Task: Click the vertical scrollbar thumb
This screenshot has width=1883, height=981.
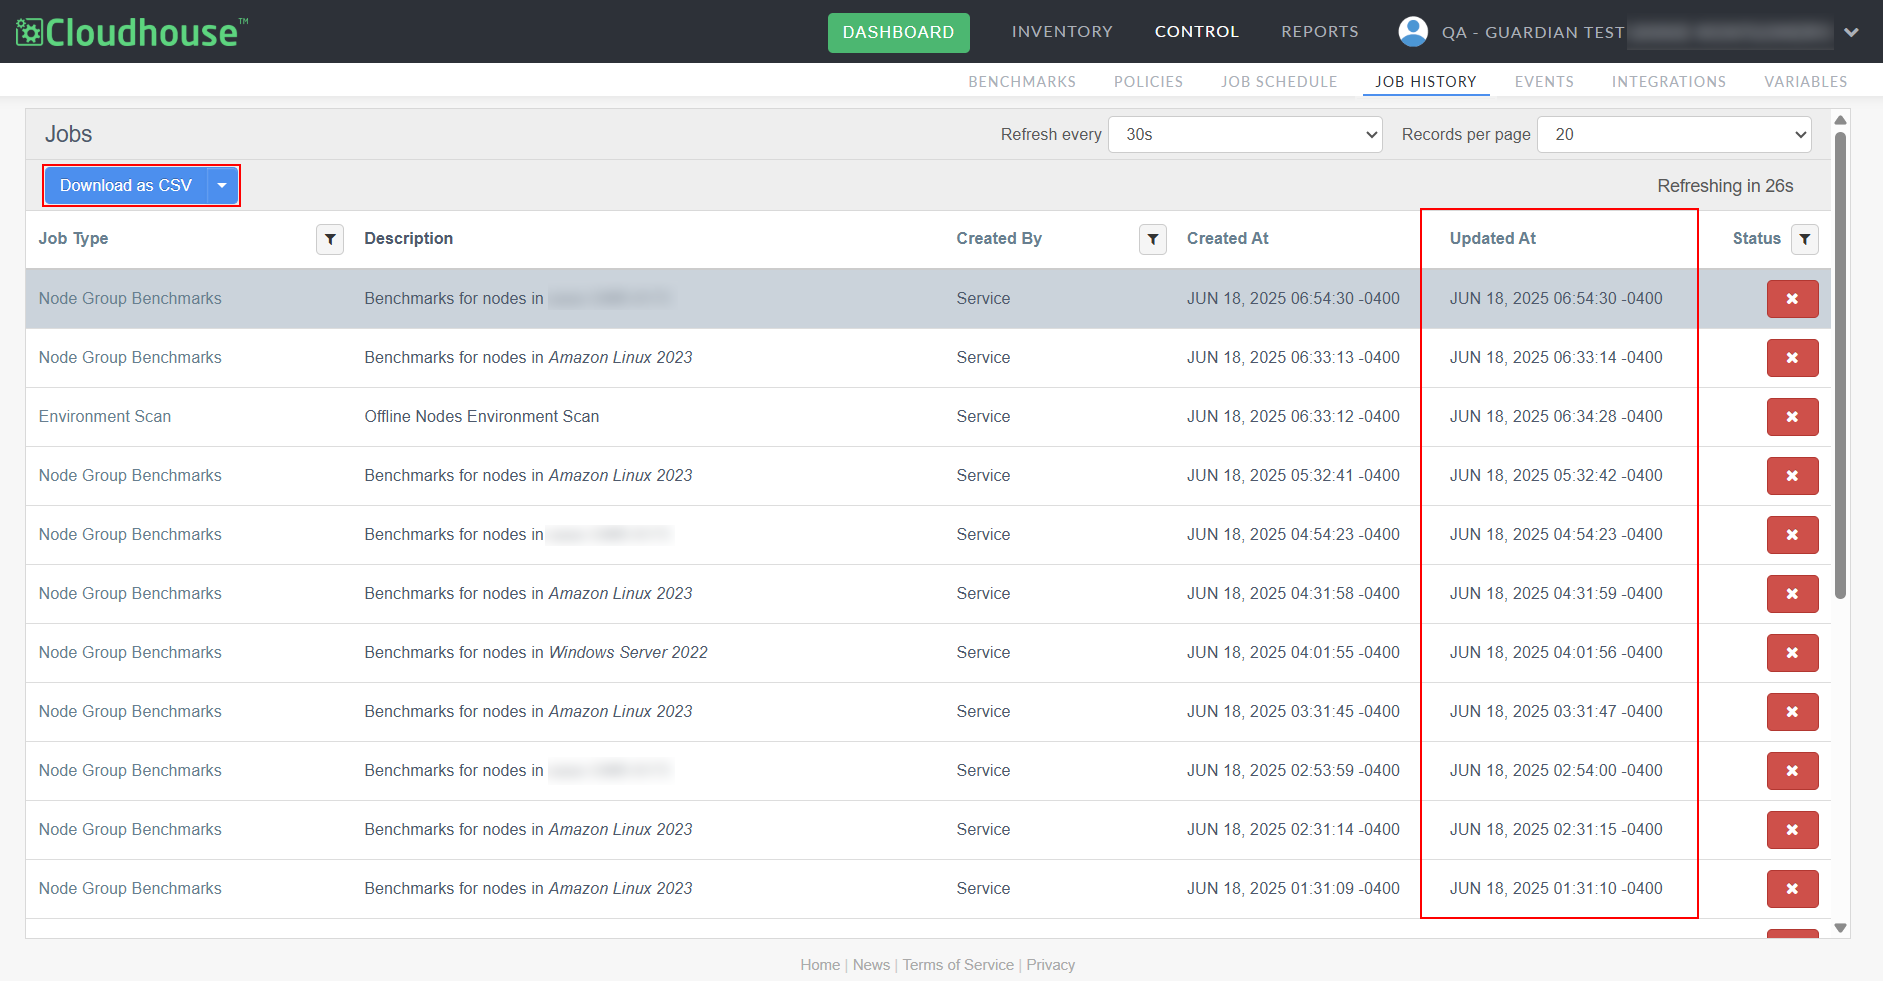Action: 1840,365
